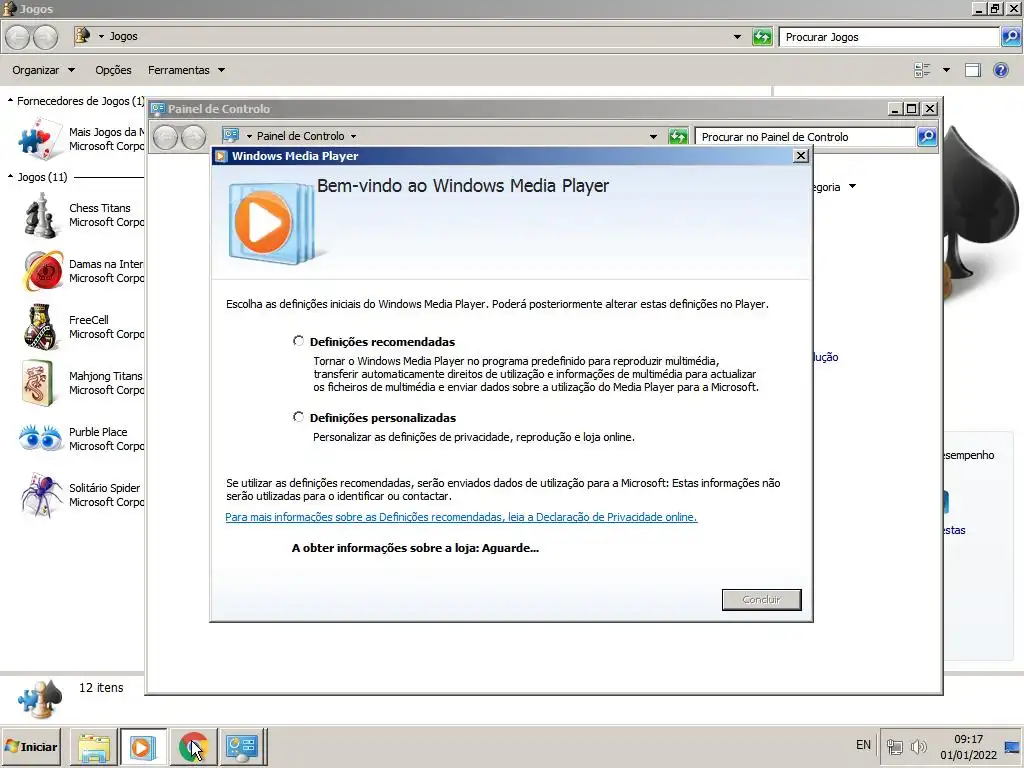Open Painel de Controlo address history dropdown

tap(653, 136)
